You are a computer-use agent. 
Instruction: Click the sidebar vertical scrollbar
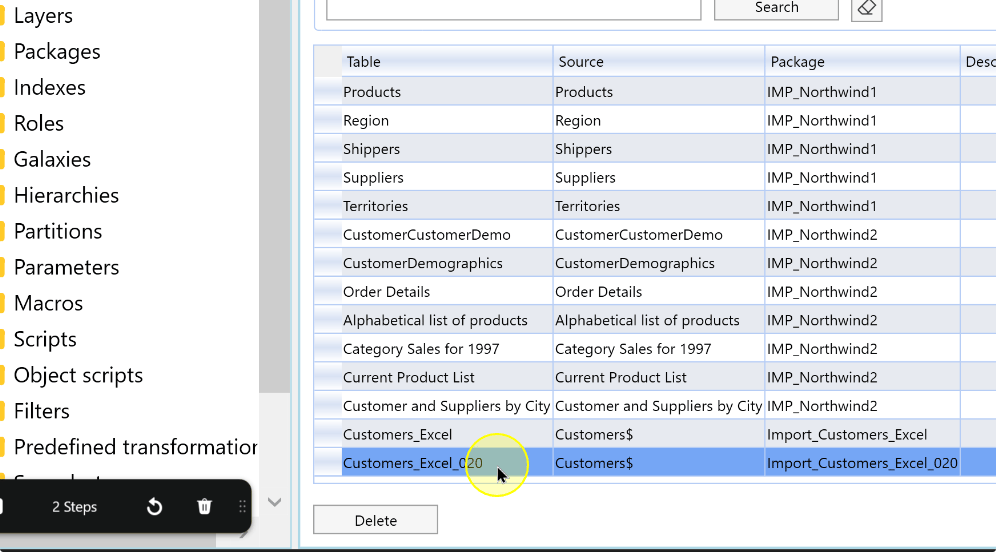point(274,197)
